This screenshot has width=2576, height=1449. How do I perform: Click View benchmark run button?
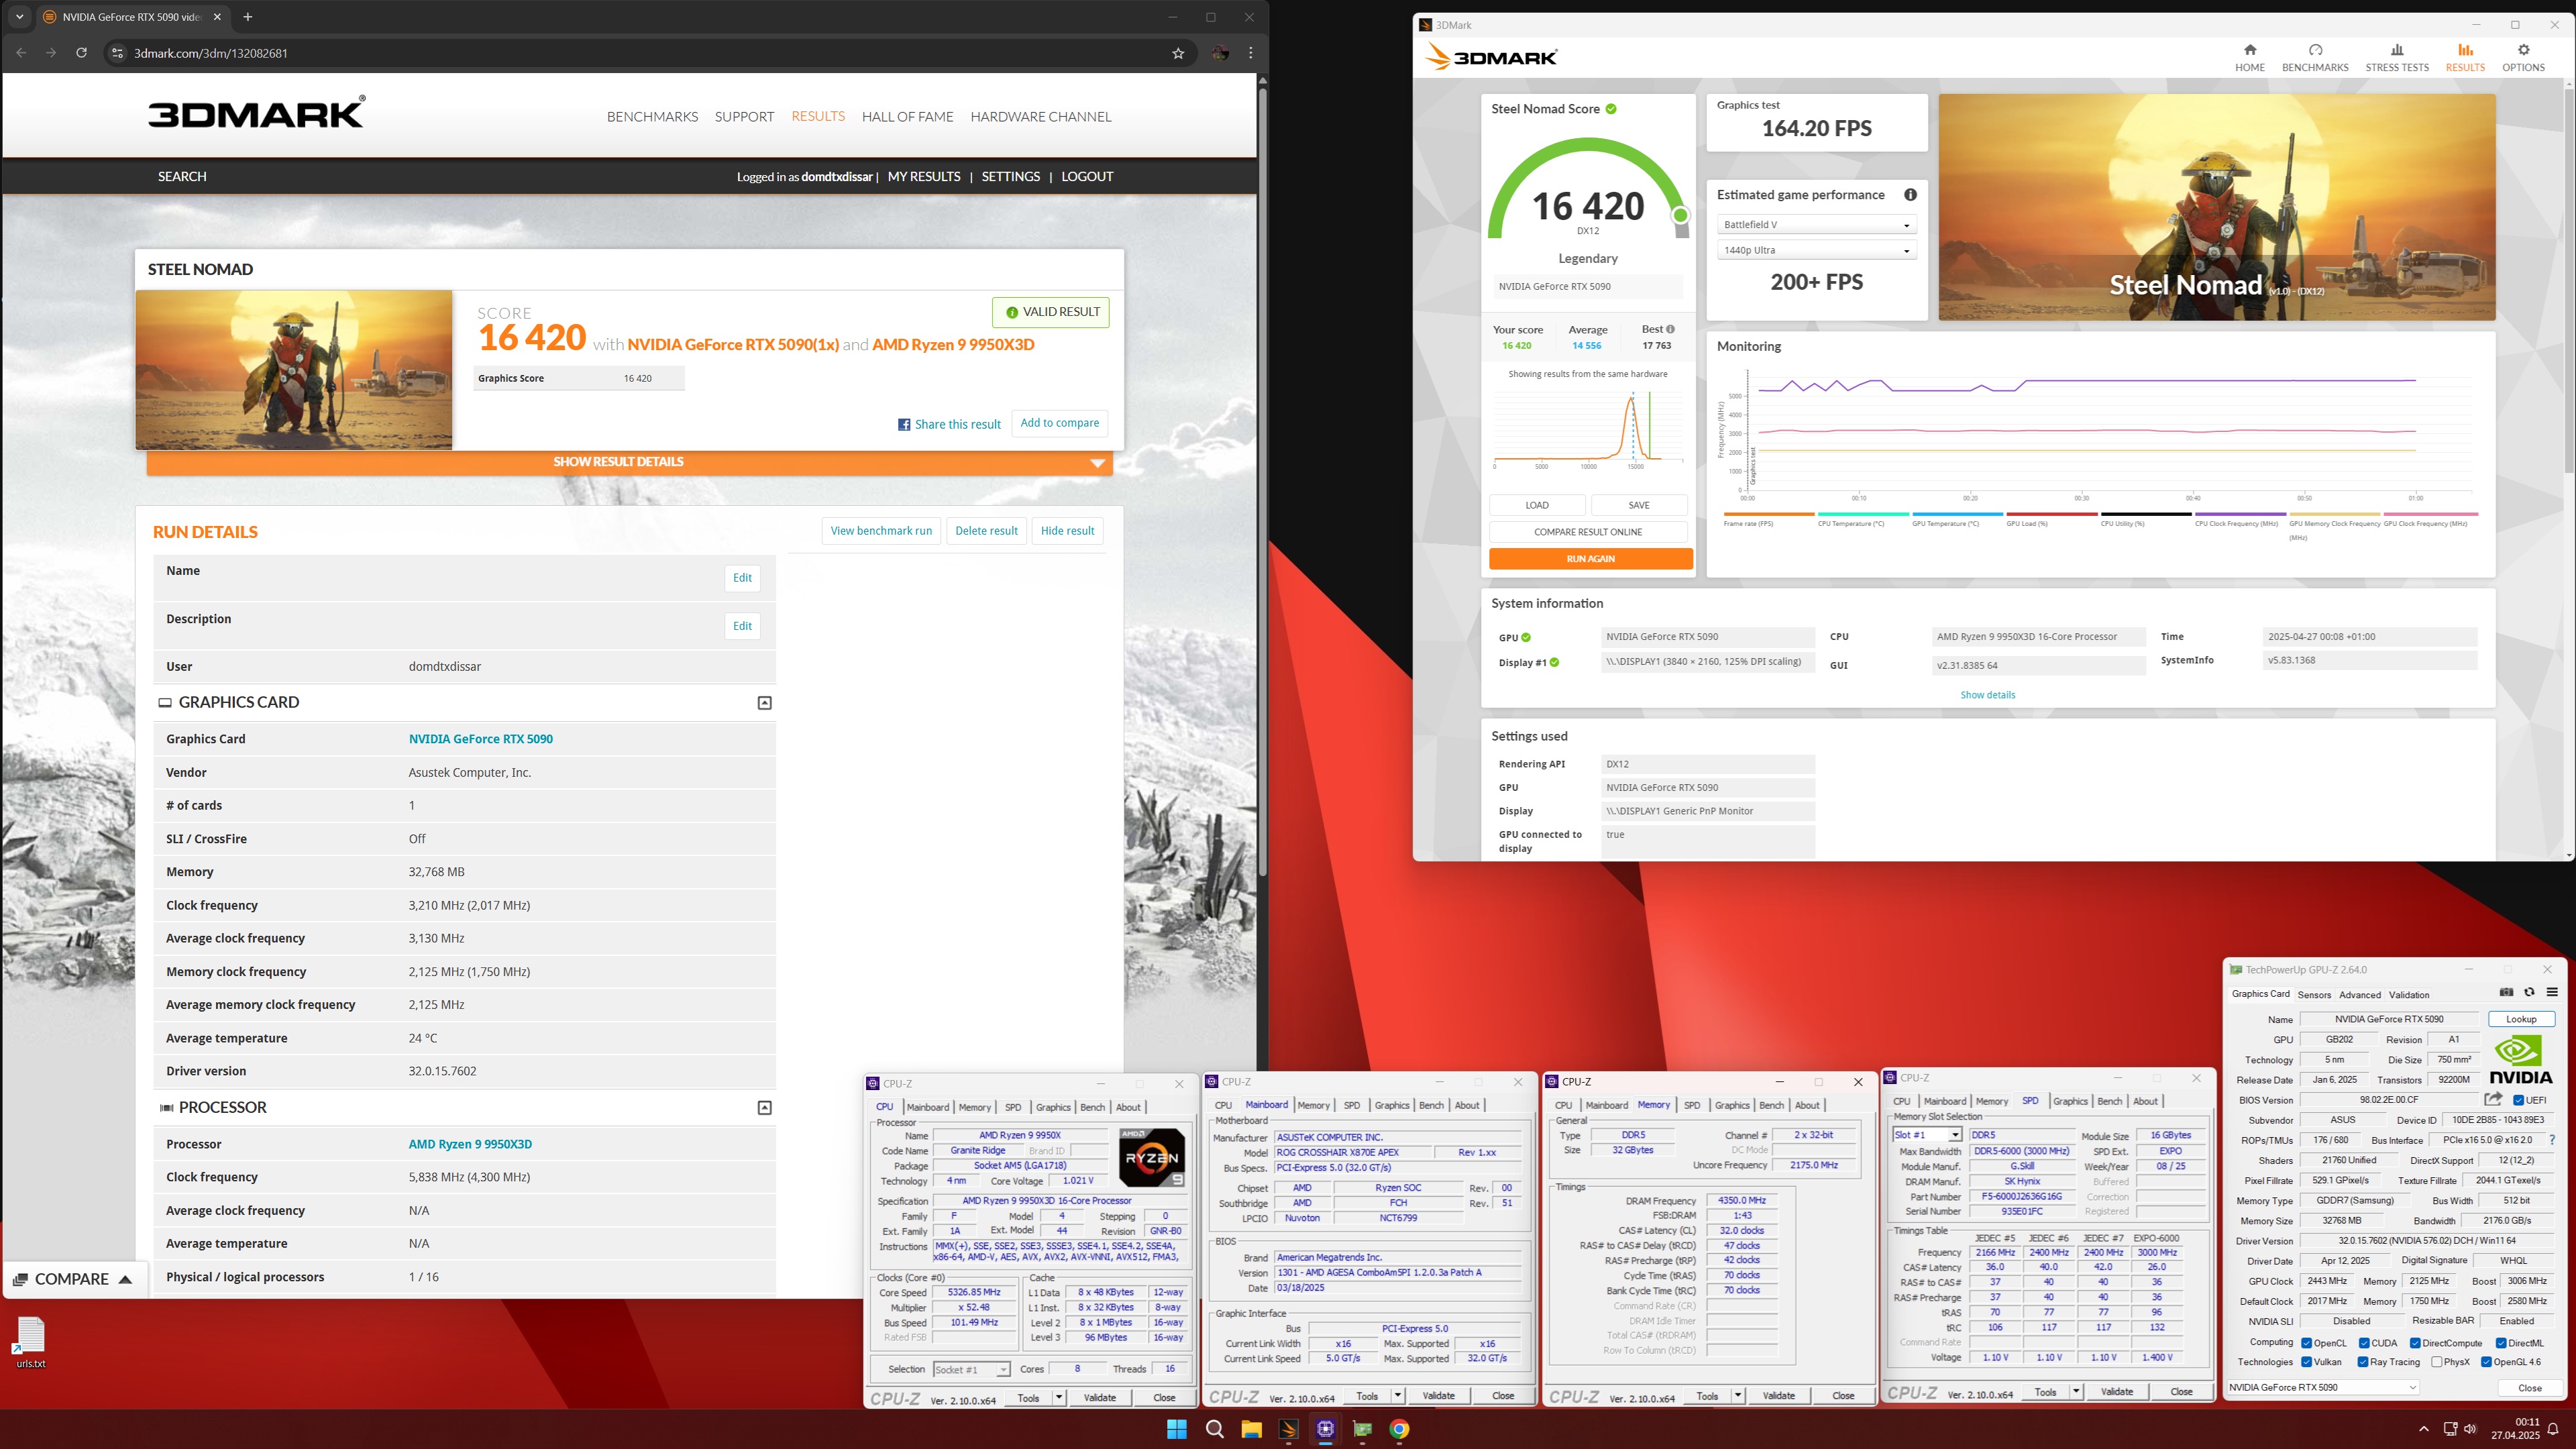point(881,531)
